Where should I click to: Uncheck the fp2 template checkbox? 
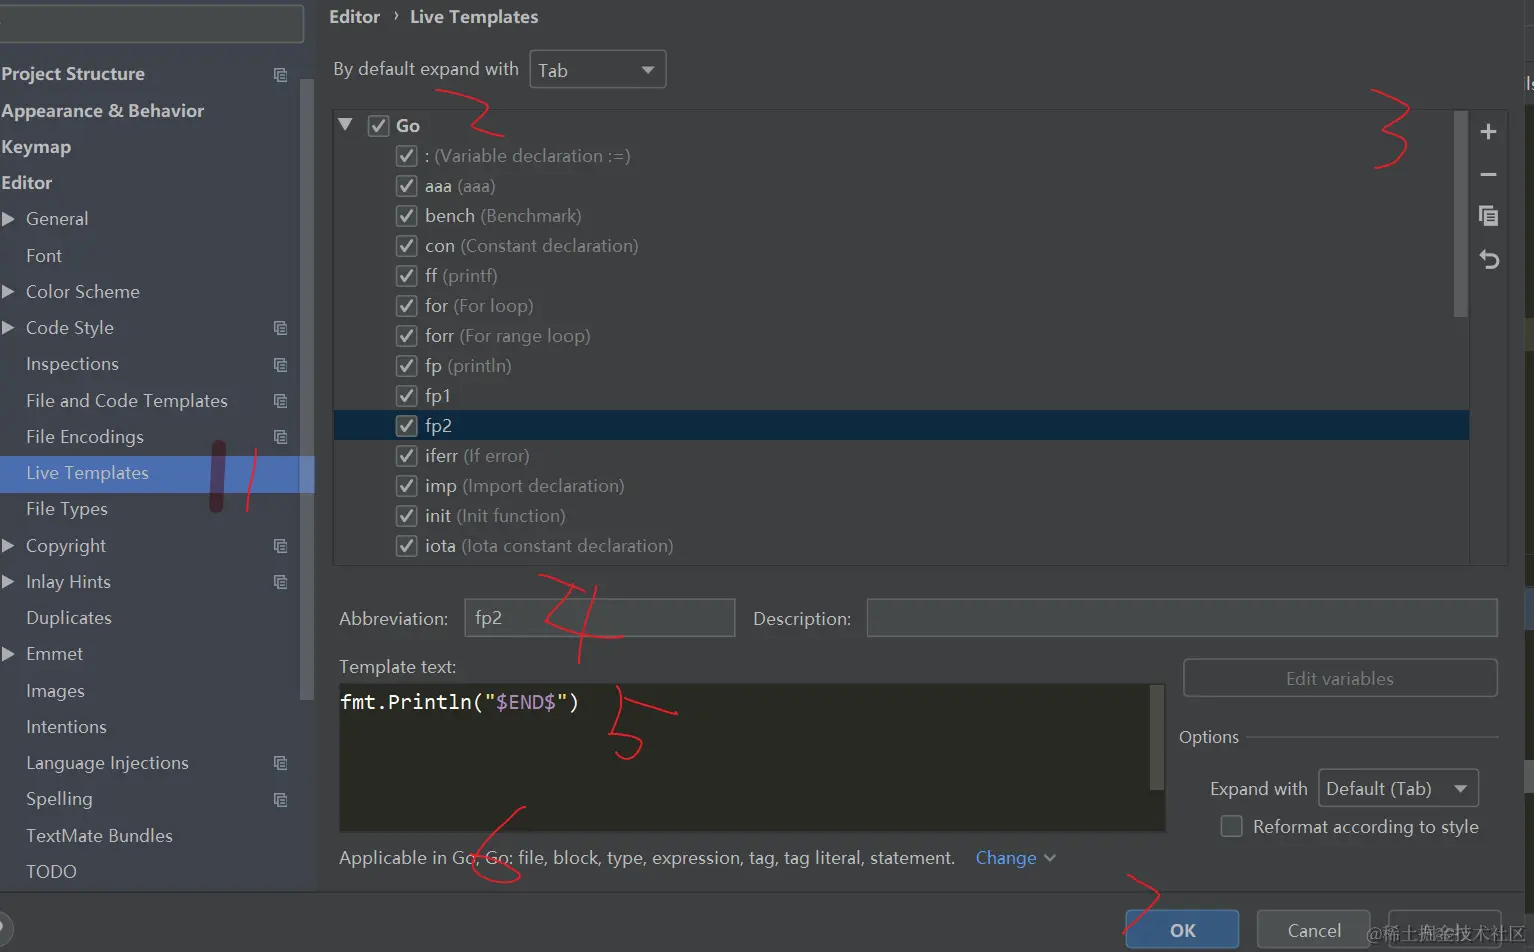click(x=406, y=426)
